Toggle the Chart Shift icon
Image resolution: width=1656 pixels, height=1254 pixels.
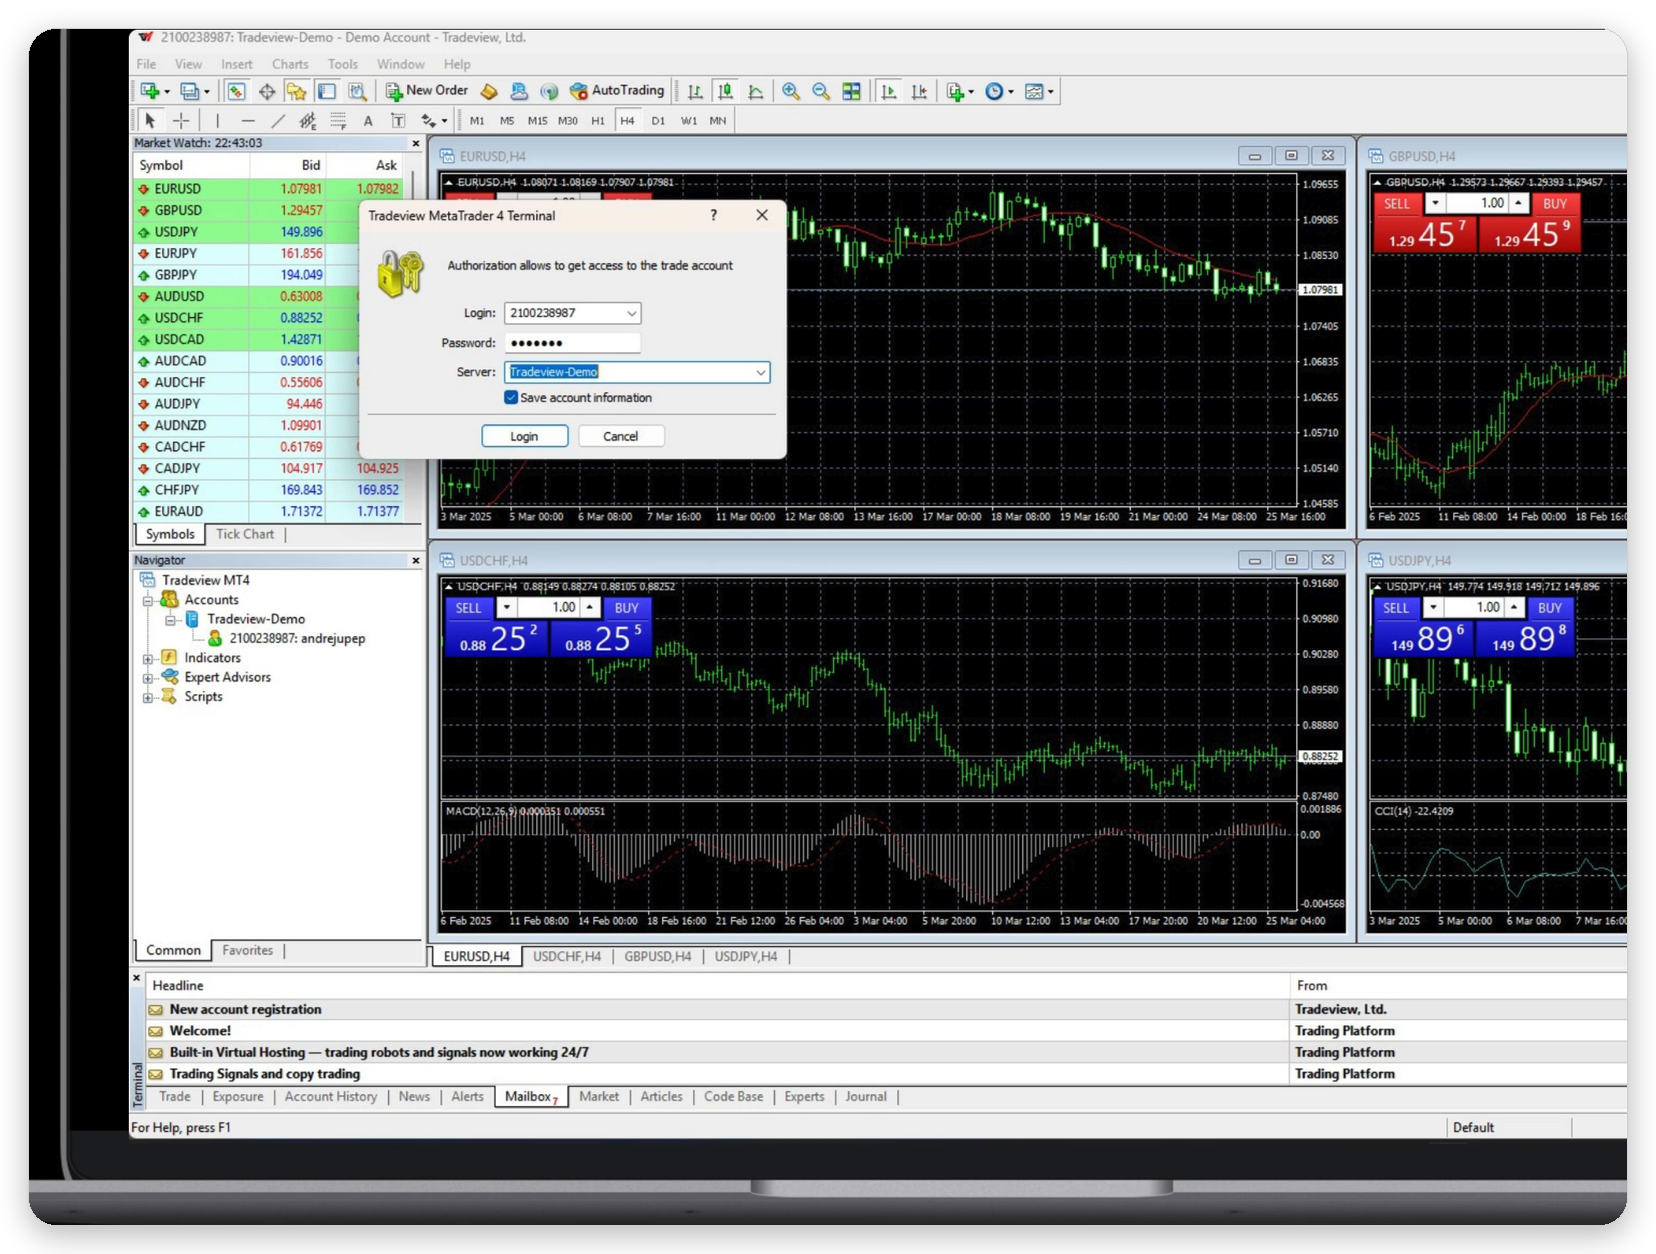point(919,91)
